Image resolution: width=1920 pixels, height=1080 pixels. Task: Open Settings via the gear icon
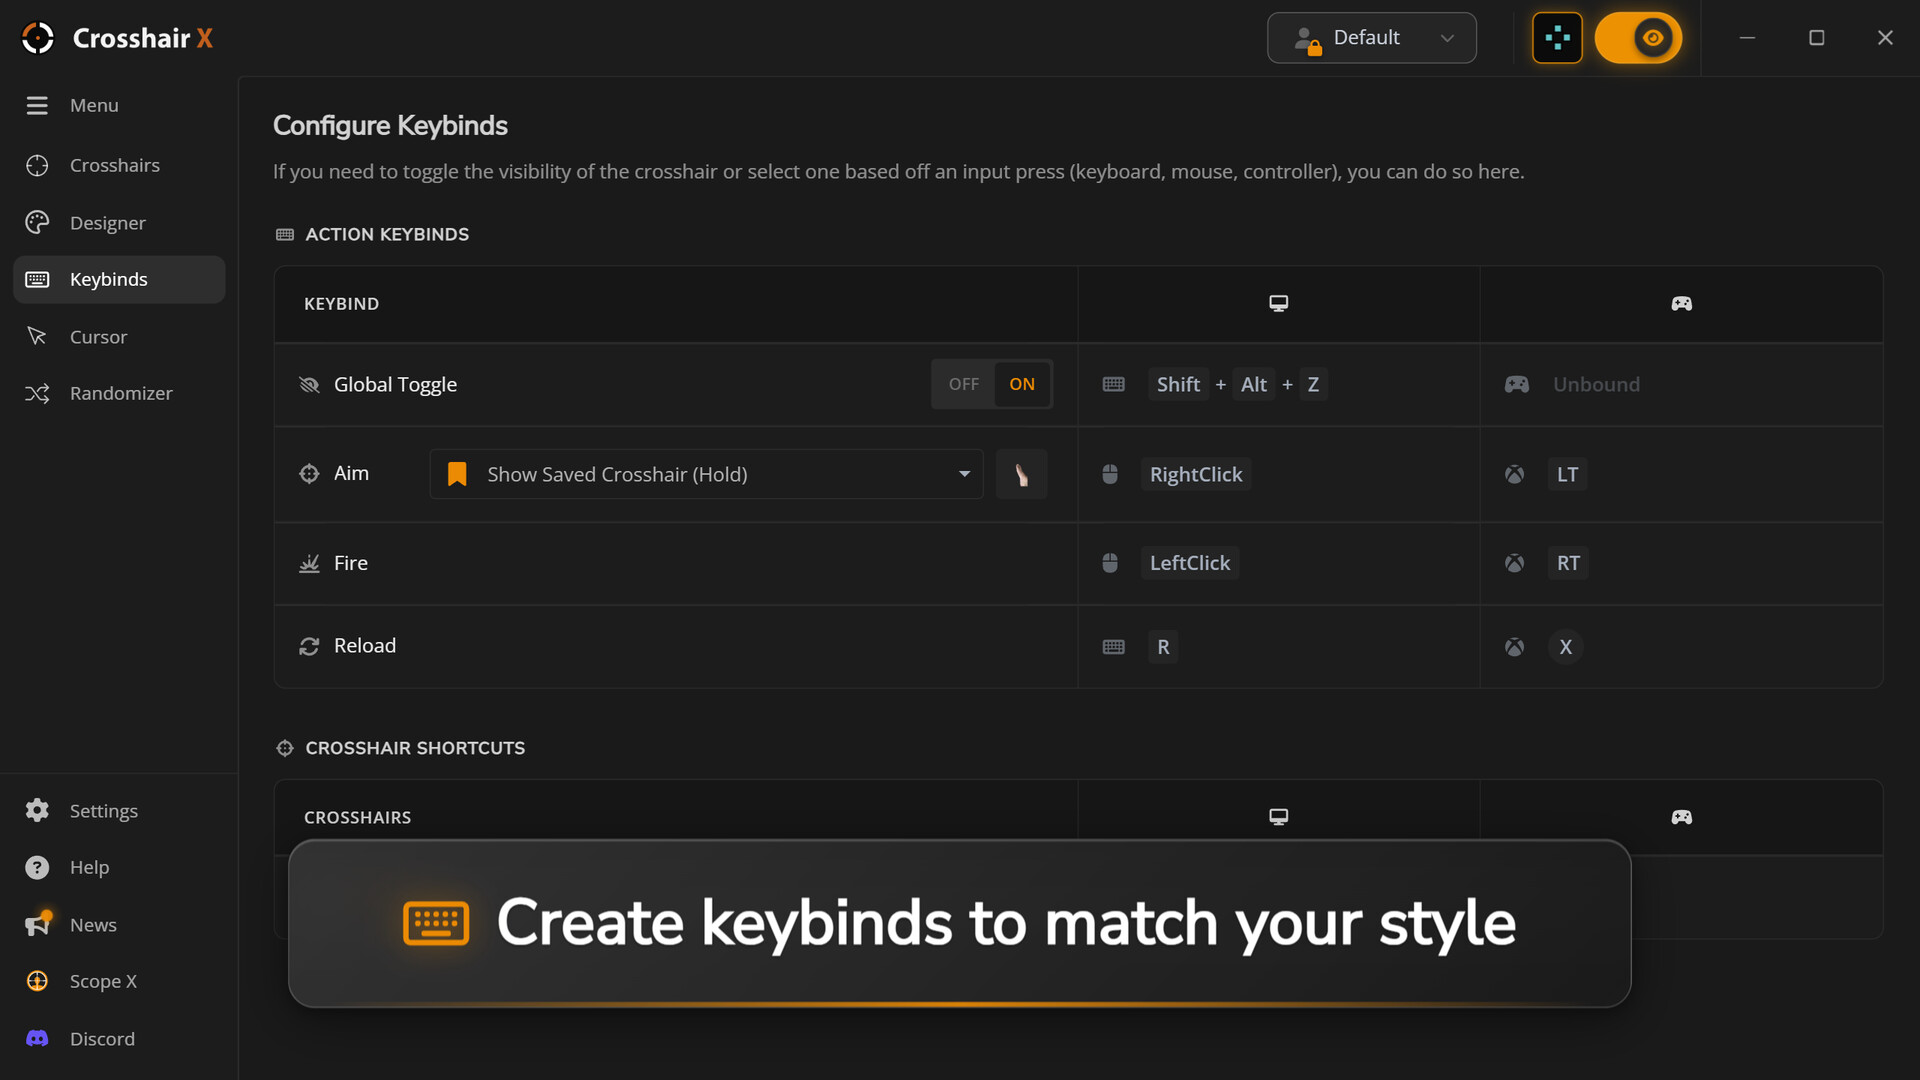coord(37,810)
